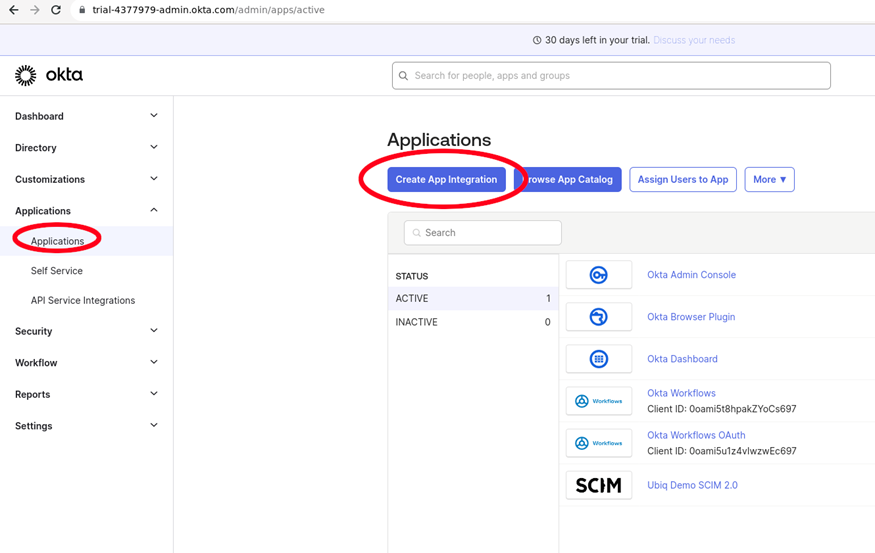Go forward with browser forward arrow
The width and height of the screenshot is (875, 553).
click(35, 10)
